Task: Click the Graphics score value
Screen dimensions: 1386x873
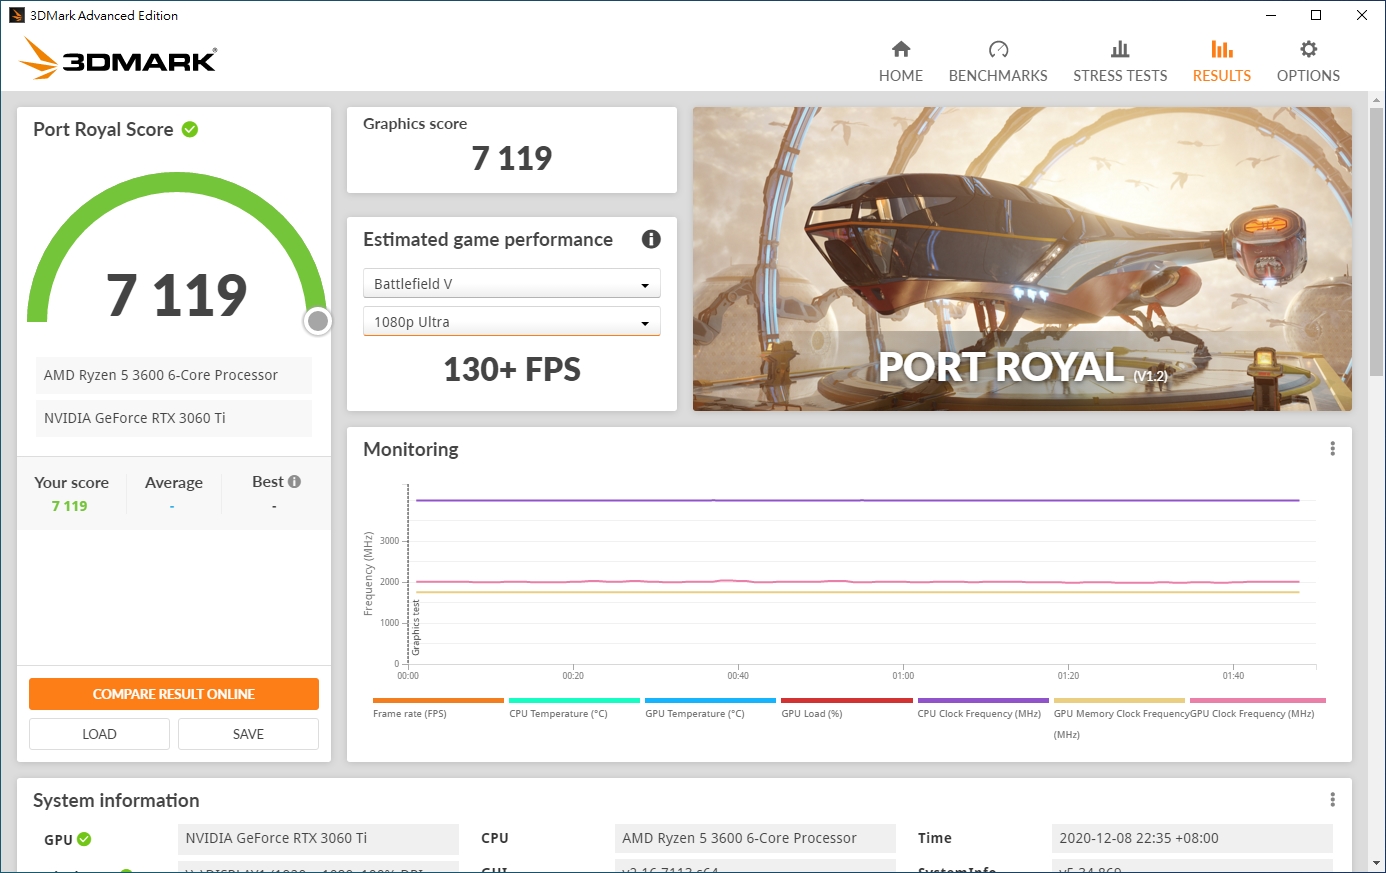Action: point(511,158)
